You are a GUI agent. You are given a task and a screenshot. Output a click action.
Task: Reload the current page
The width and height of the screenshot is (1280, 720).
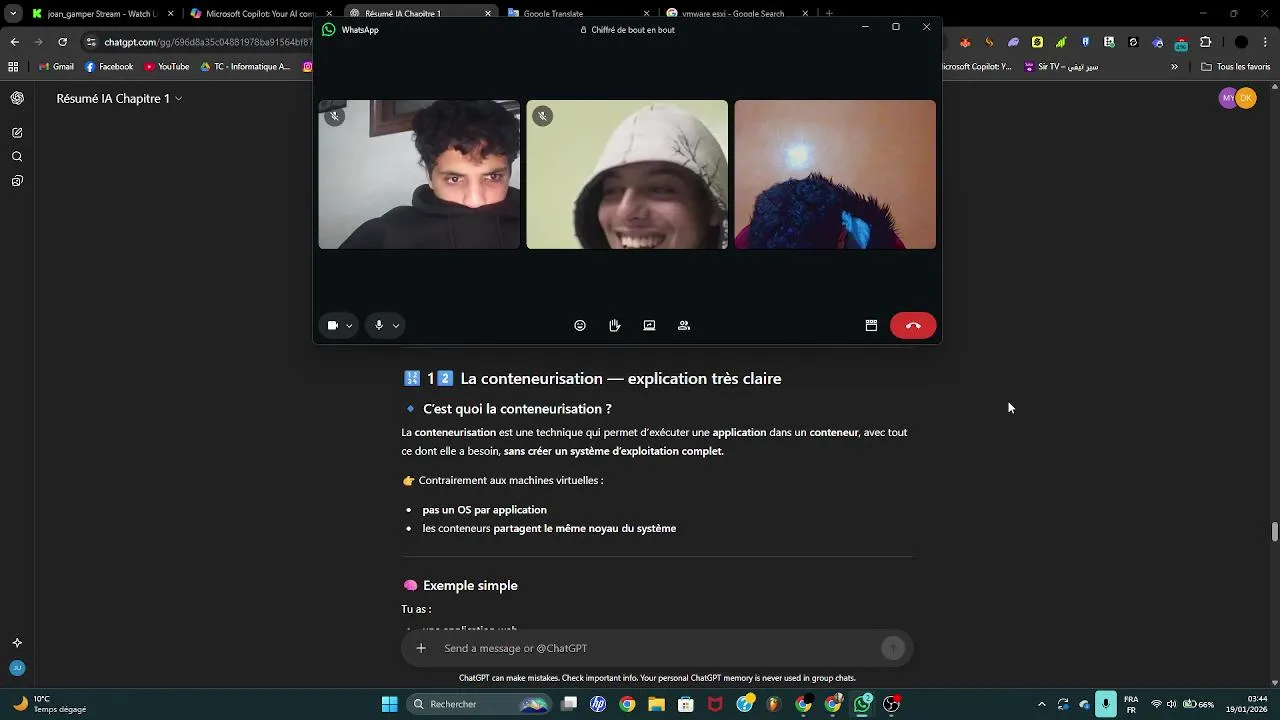tap(62, 42)
